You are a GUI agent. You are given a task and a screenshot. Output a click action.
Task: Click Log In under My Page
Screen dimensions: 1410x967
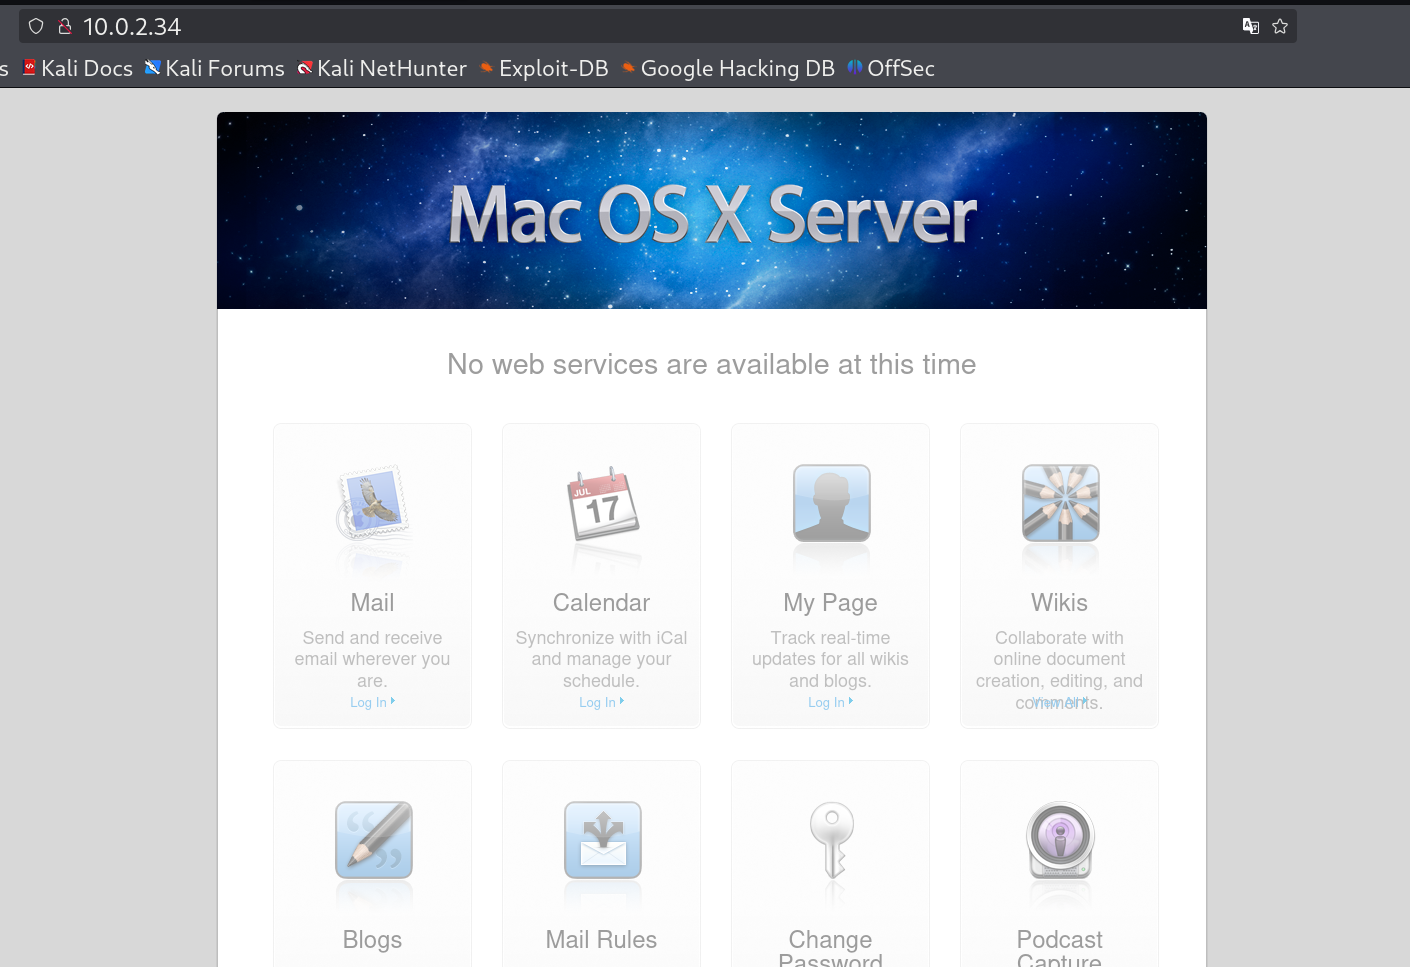830,702
